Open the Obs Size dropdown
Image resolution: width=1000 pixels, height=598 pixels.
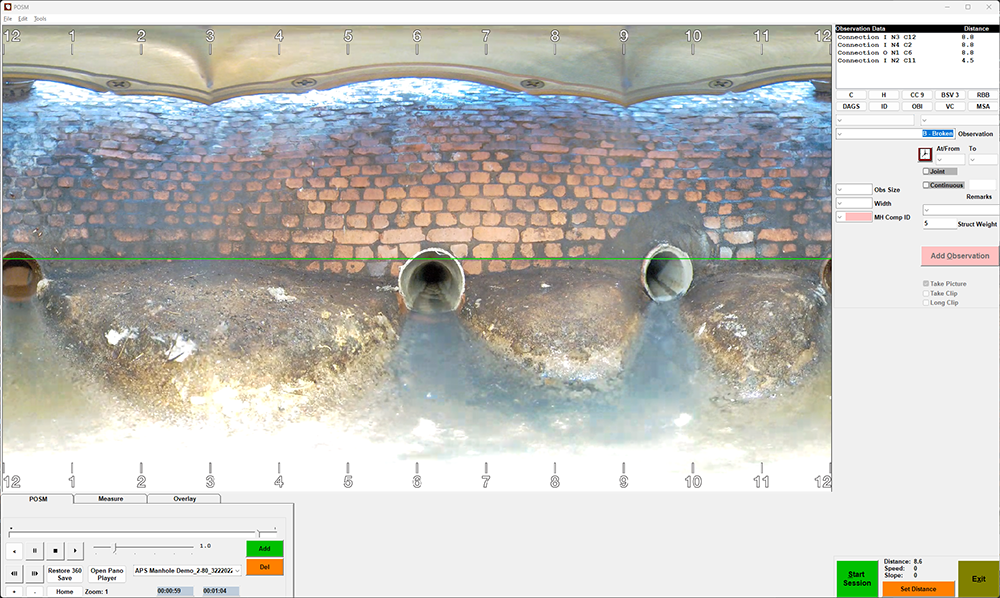point(854,189)
